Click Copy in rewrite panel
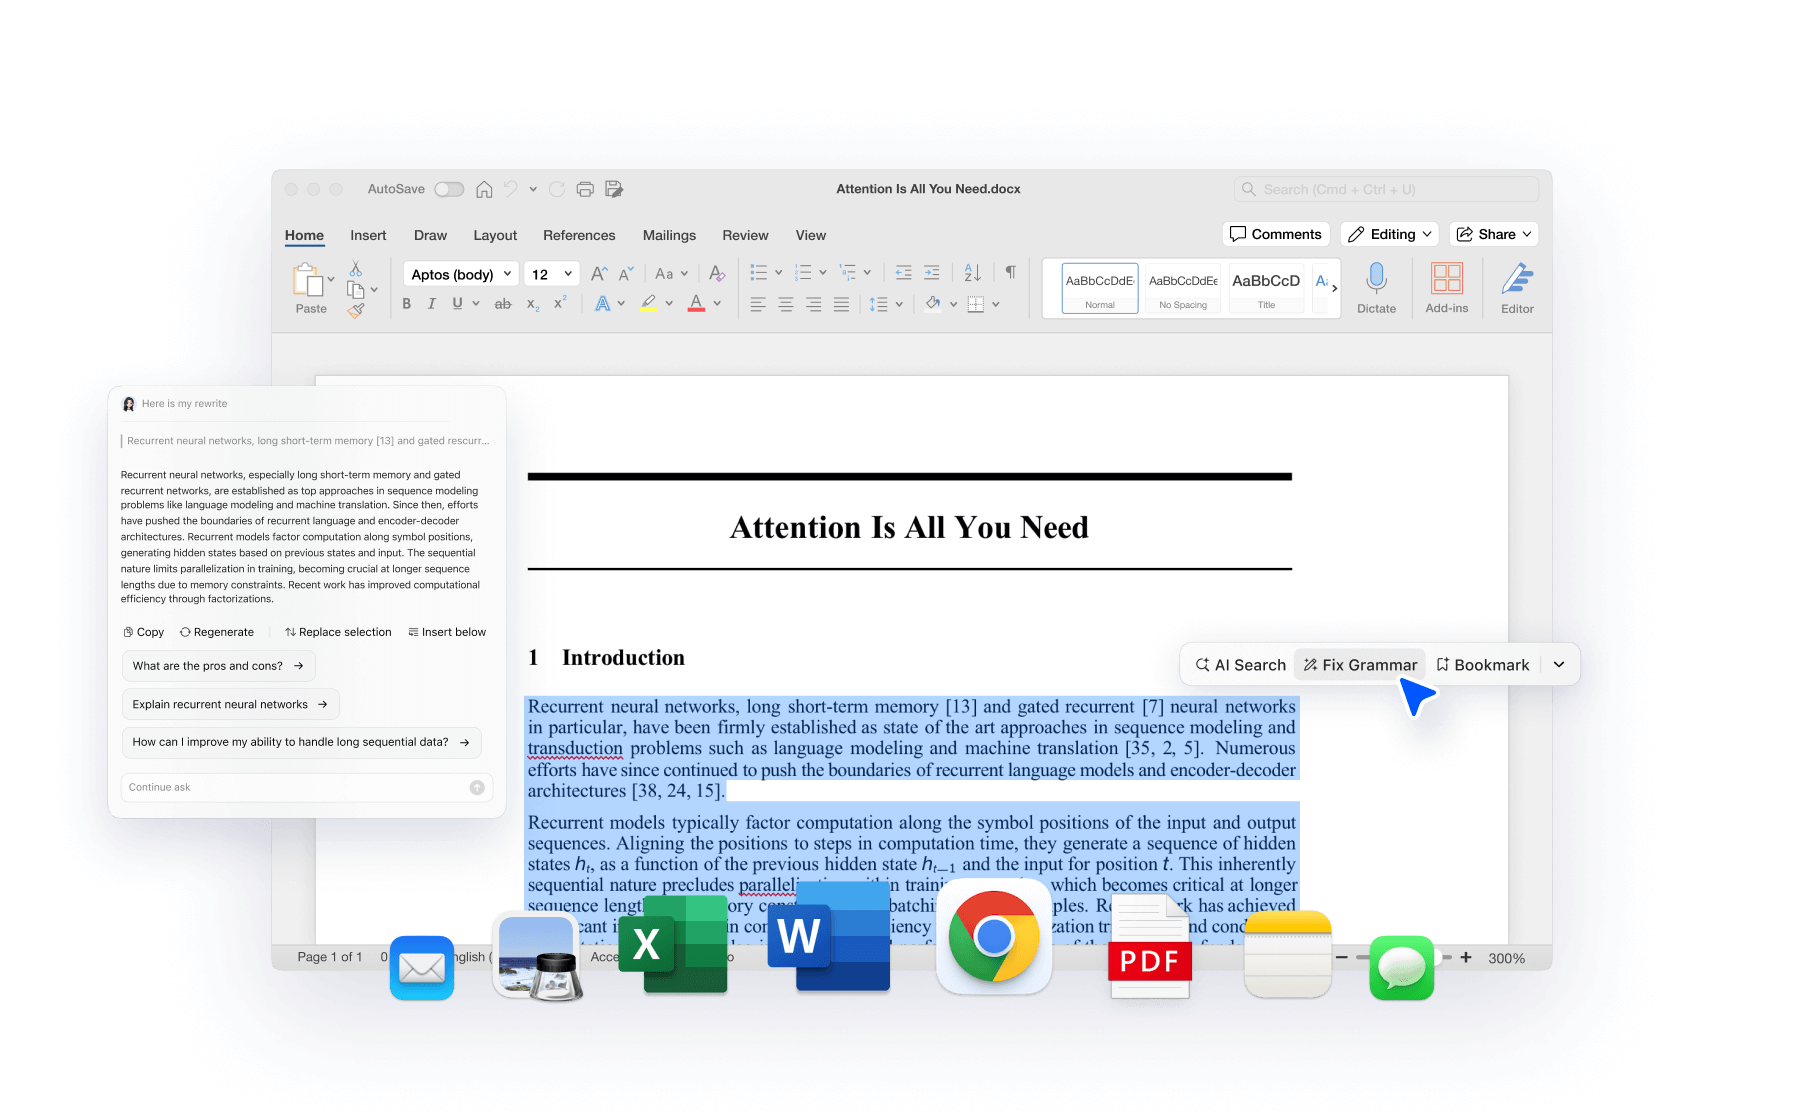Viewport: 1800px width, 1120px height. click(144, 632)
